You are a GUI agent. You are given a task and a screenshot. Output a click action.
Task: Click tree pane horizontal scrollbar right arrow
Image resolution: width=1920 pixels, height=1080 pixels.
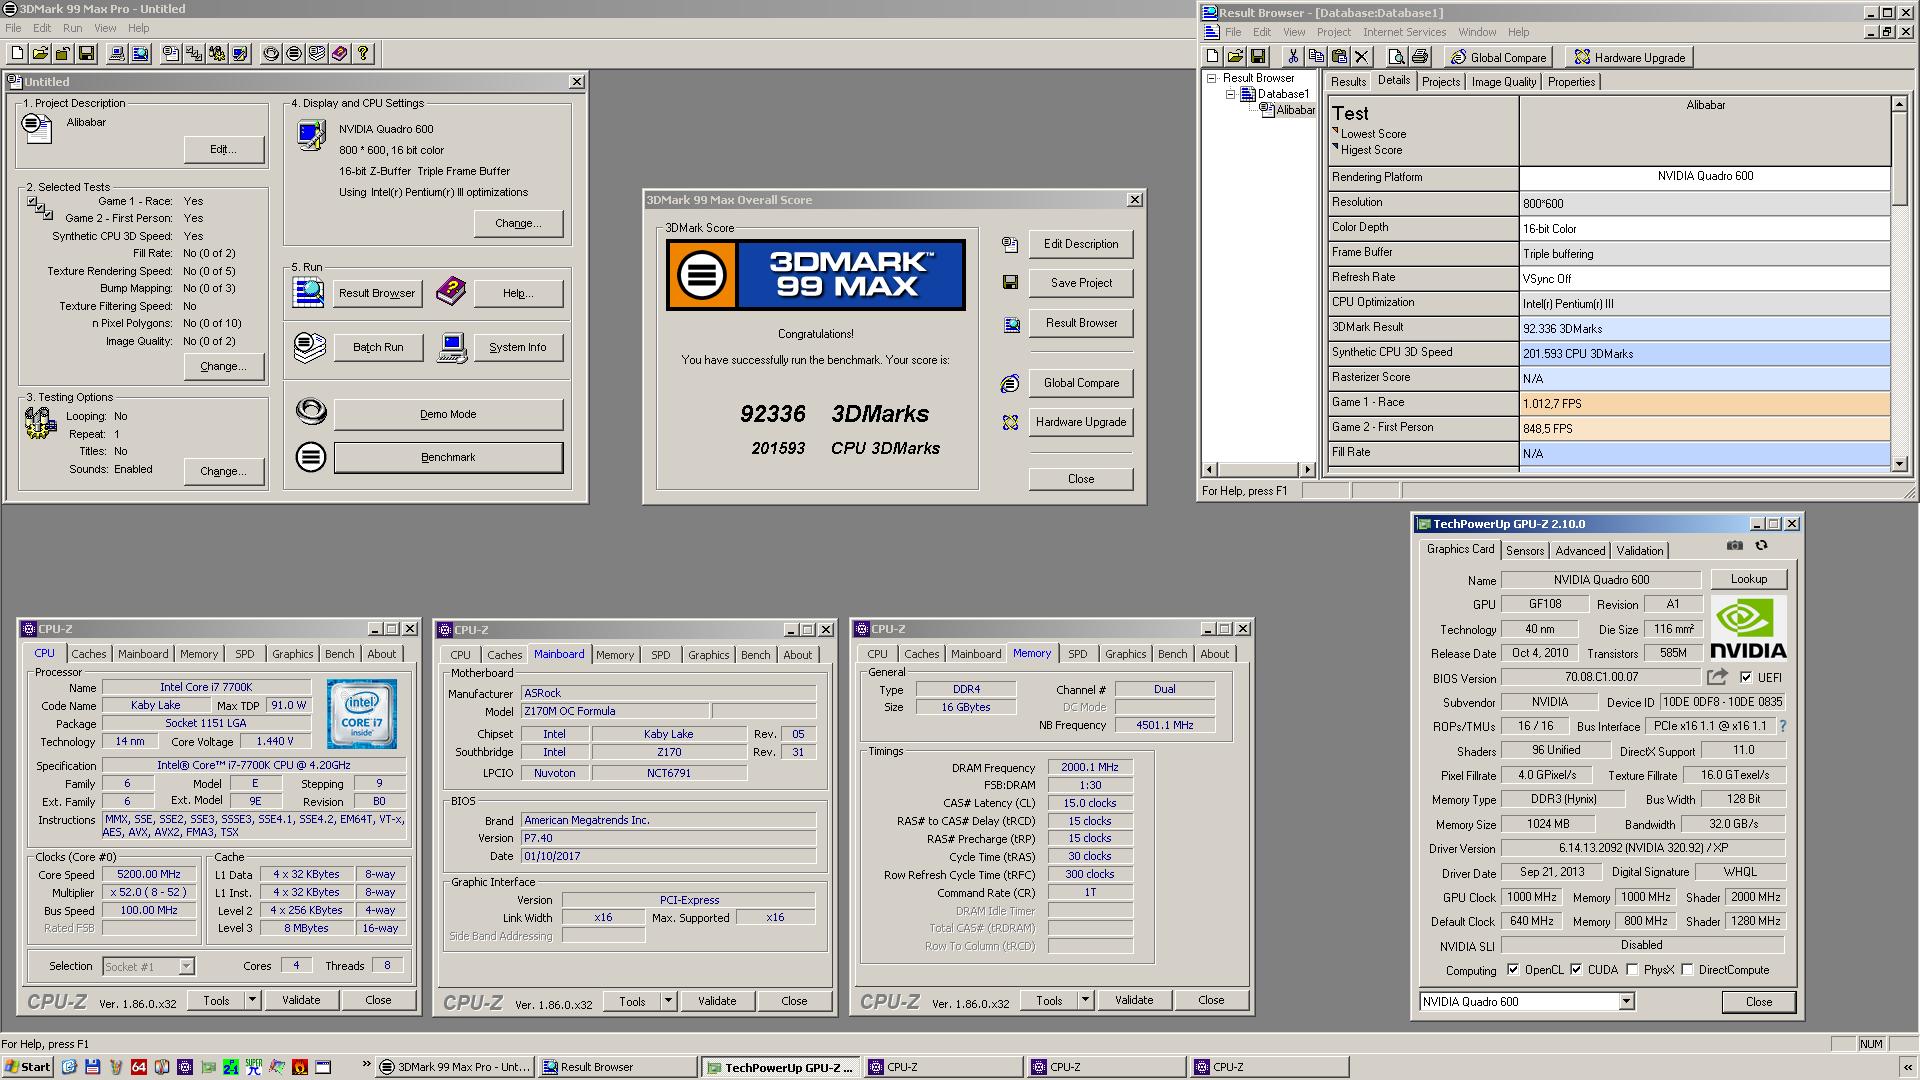[1307, 469]
